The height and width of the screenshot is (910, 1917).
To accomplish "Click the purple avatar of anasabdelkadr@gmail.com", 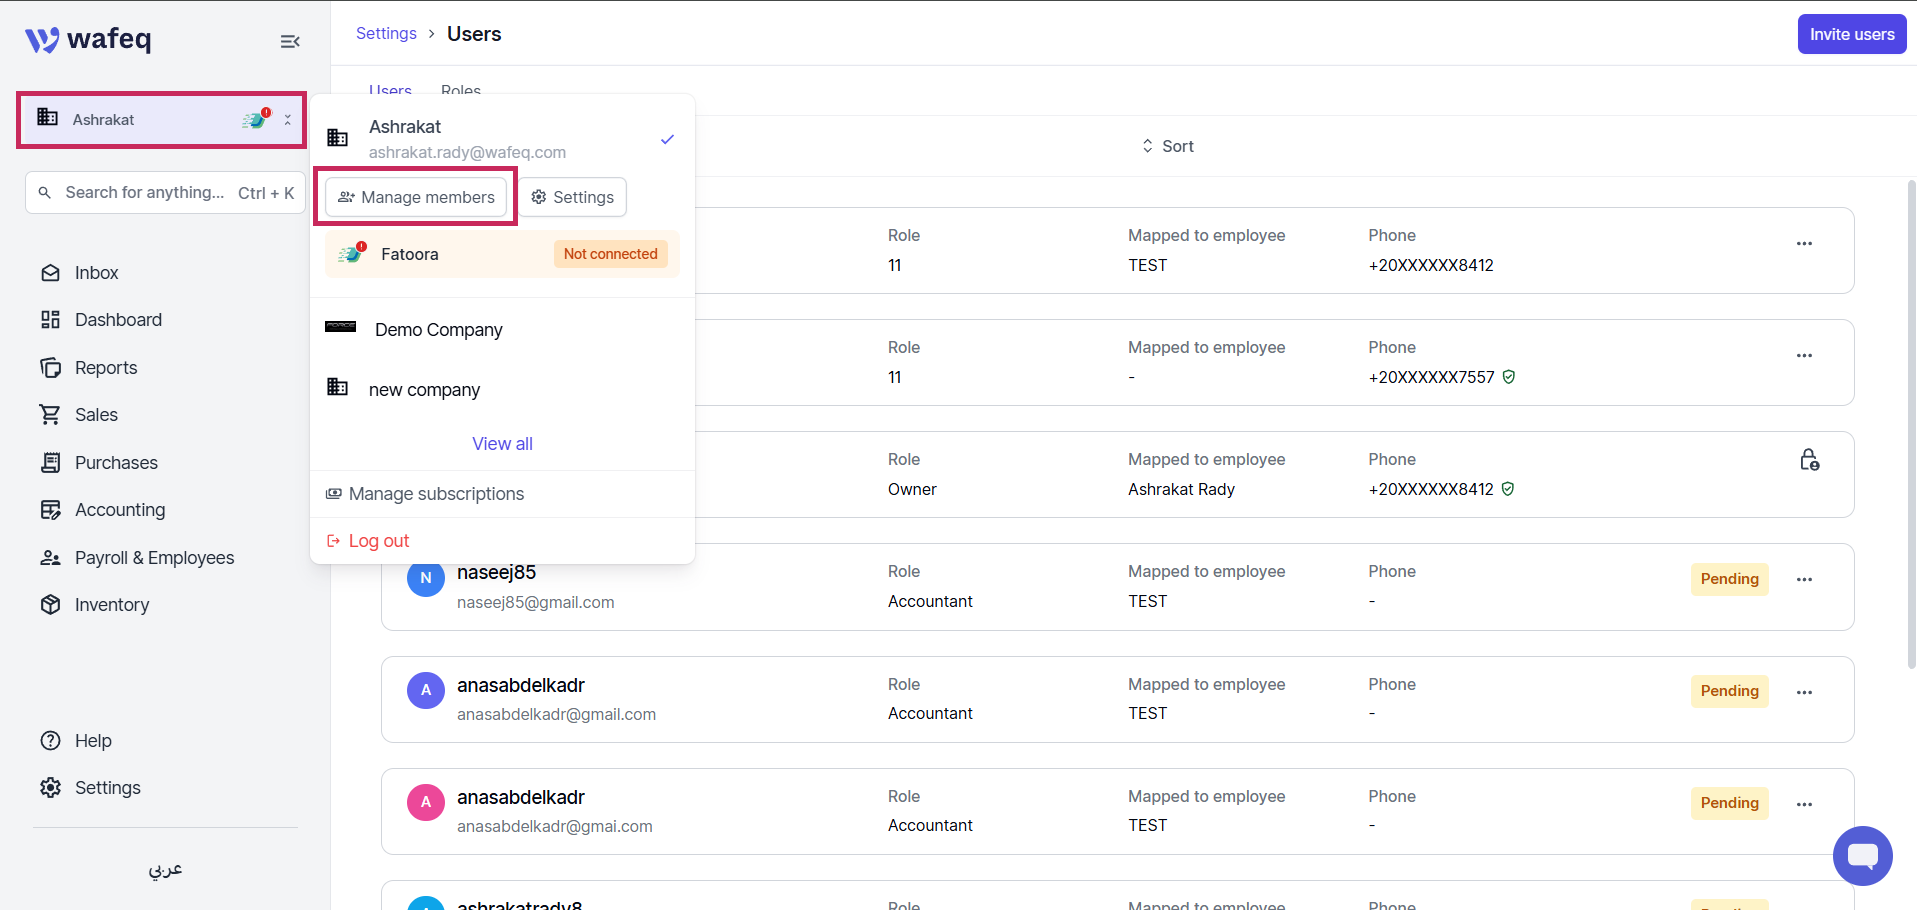I will [426, 690].
